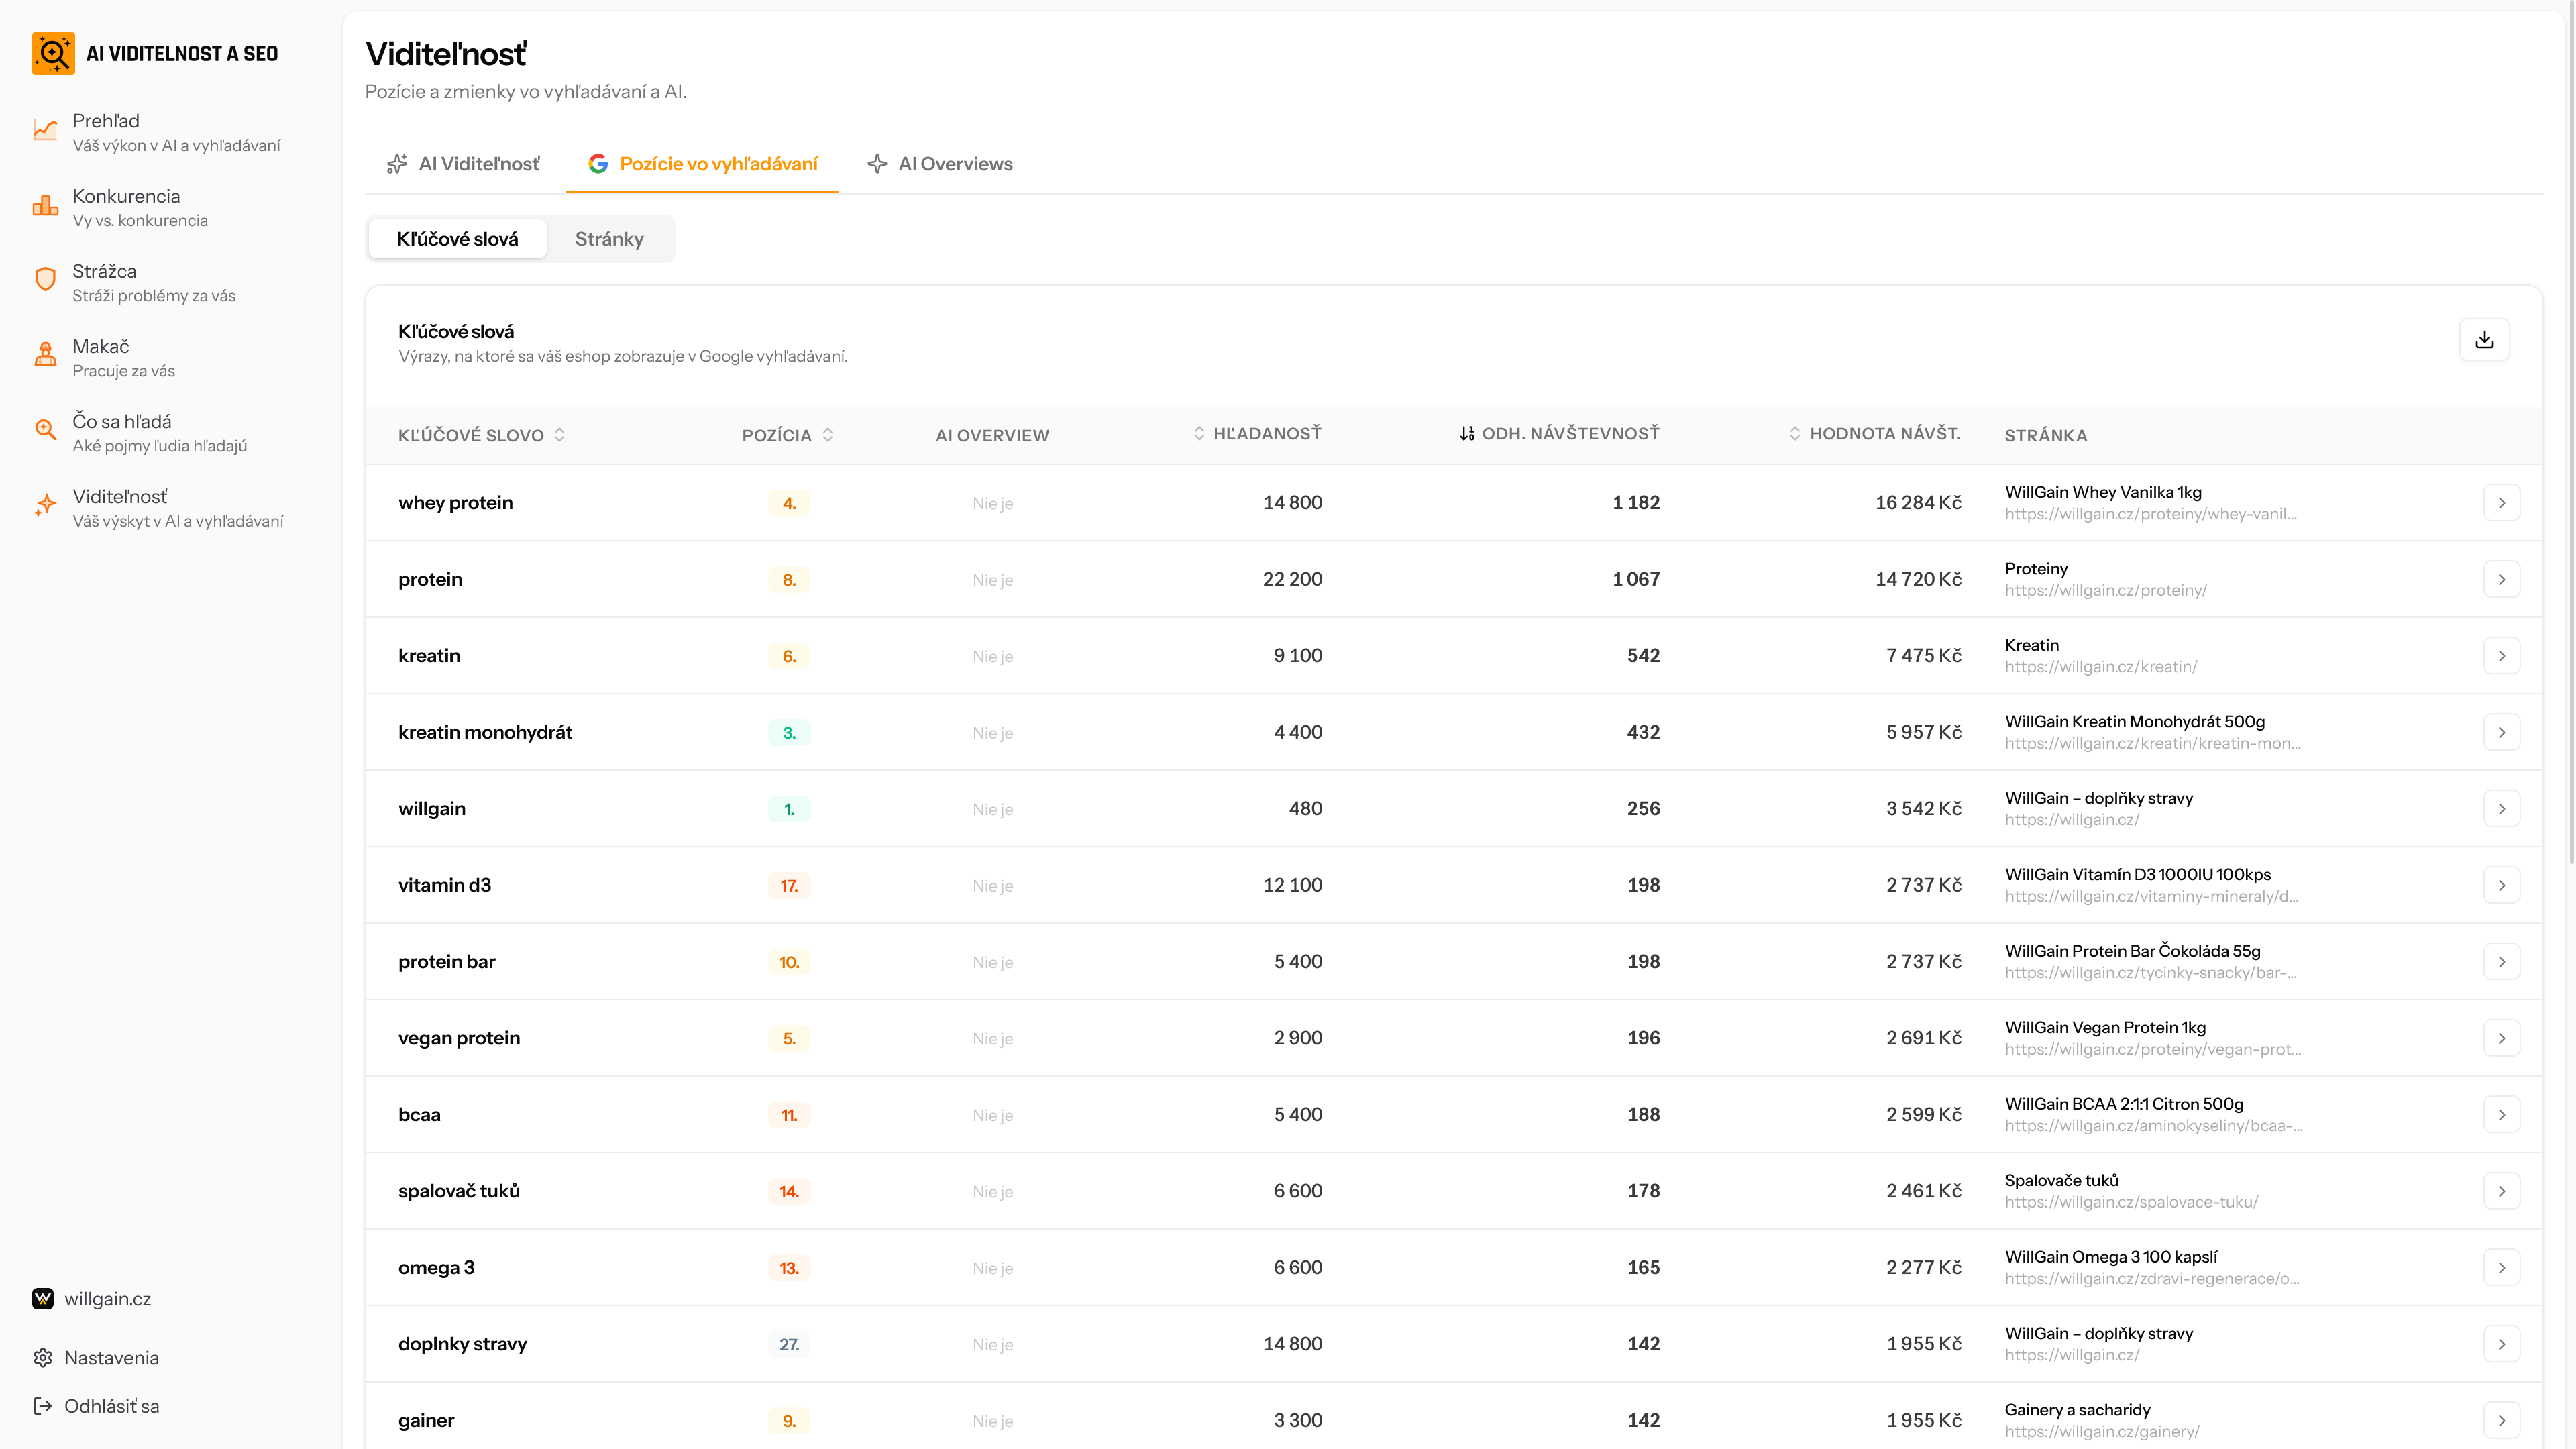The image size is (2576, 1449).
Task: Expand the bcaa row chevron
Action: 2501,1115
